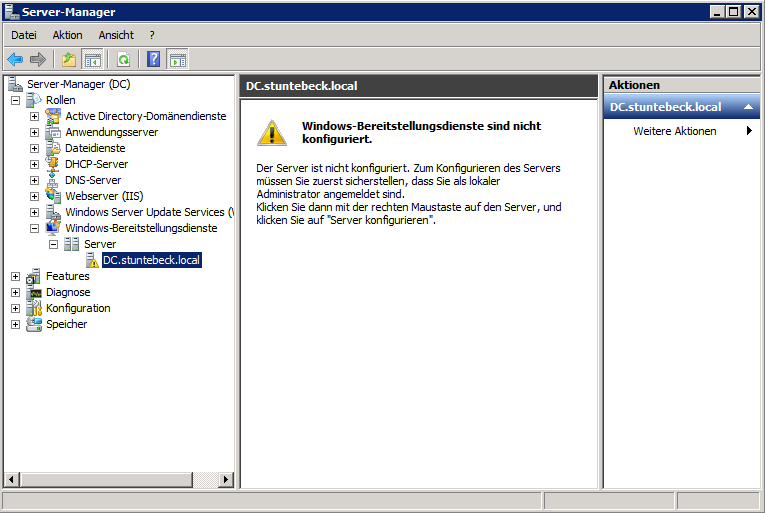
Task: Expand the Dateidienste node
Action: click(34, 148)
